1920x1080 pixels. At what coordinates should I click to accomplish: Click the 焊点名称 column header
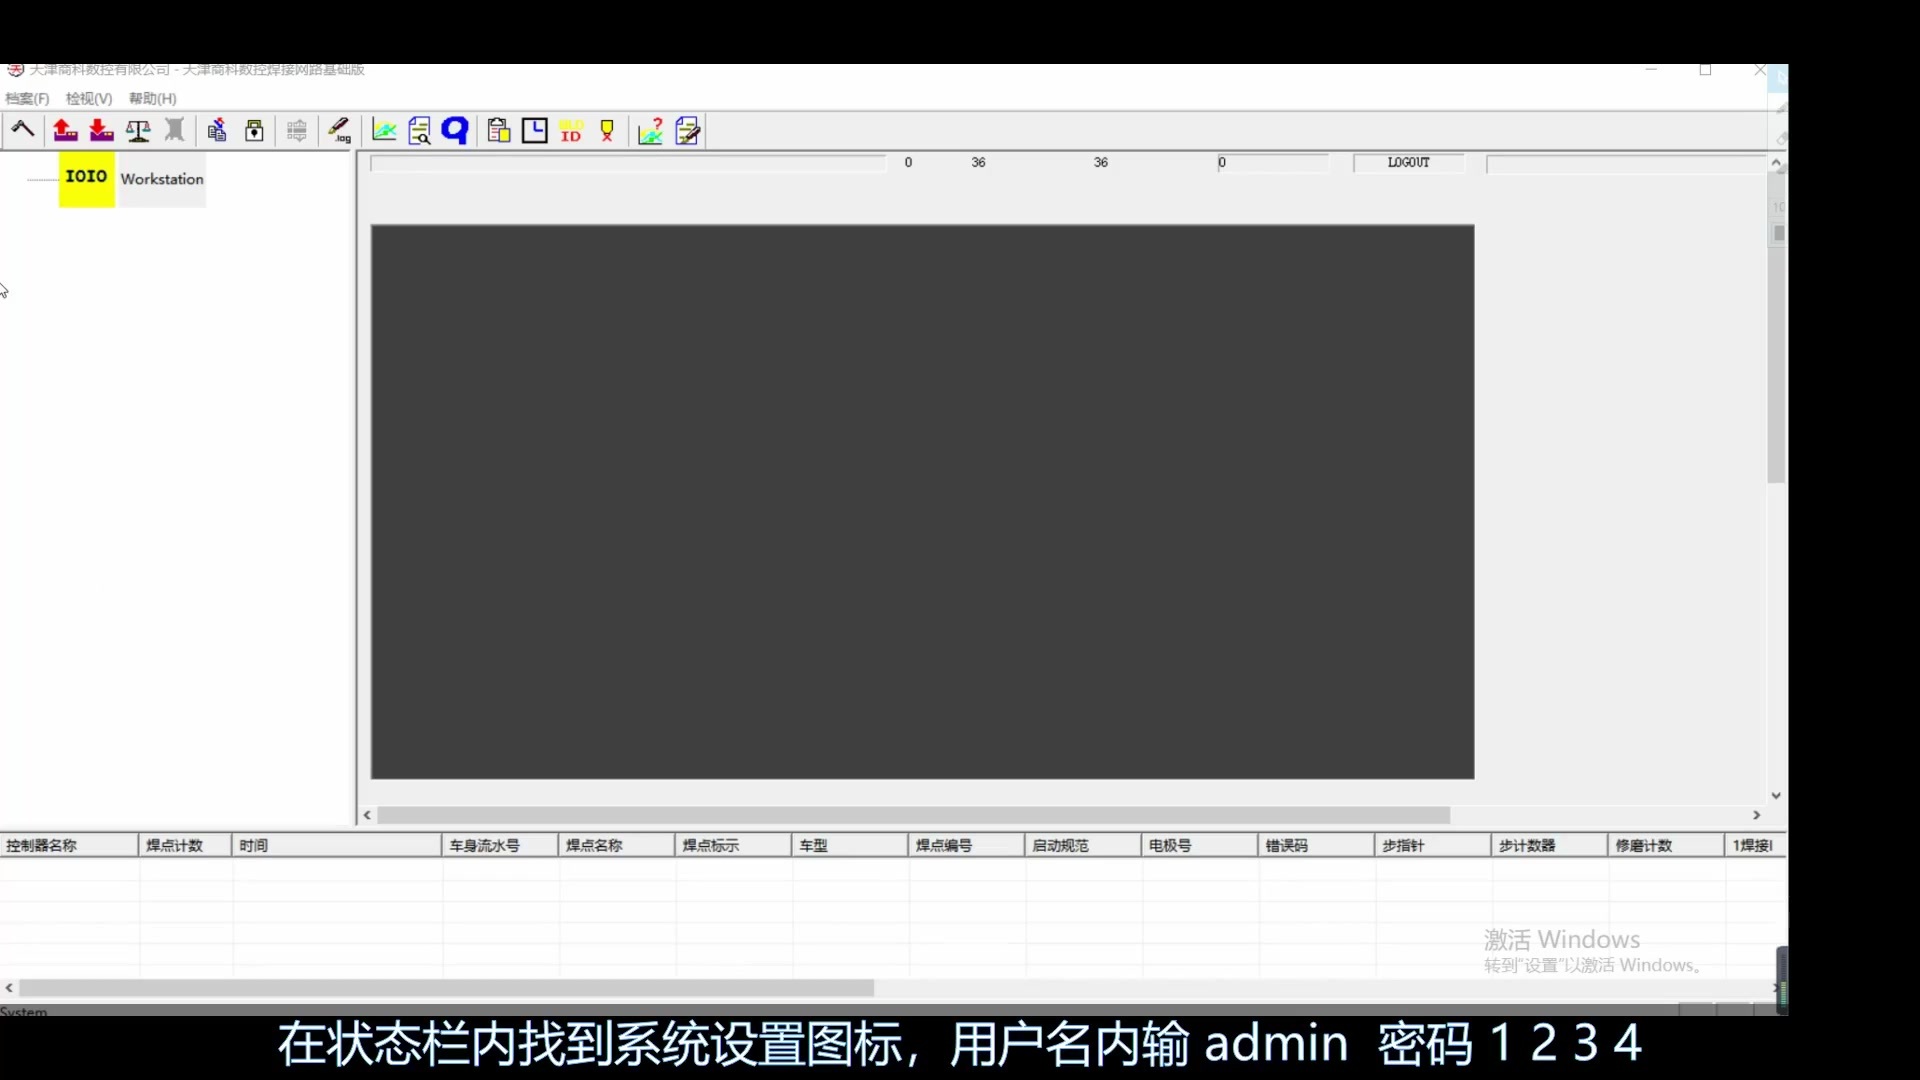click(x=617, y=845)
